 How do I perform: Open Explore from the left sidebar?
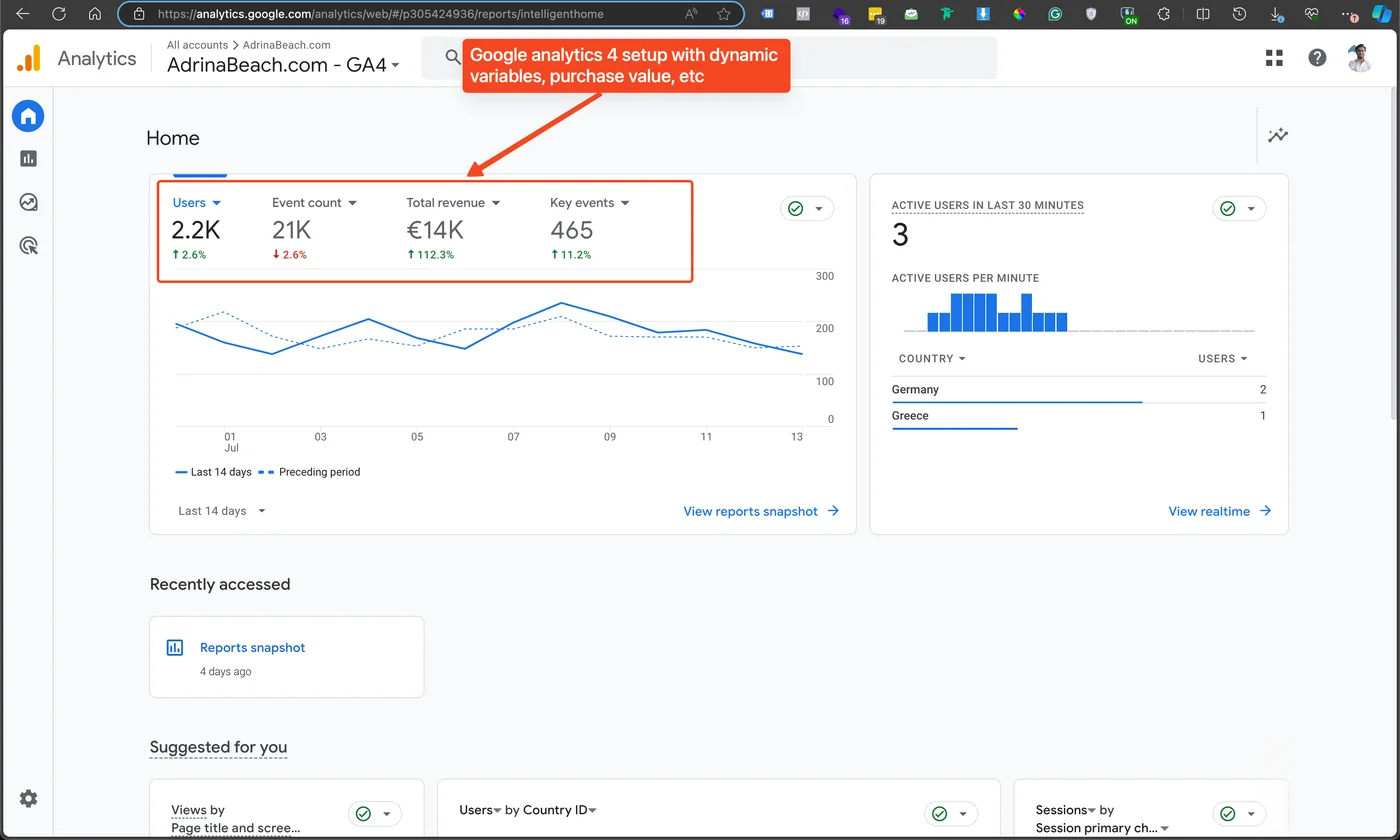click(28, 202)
